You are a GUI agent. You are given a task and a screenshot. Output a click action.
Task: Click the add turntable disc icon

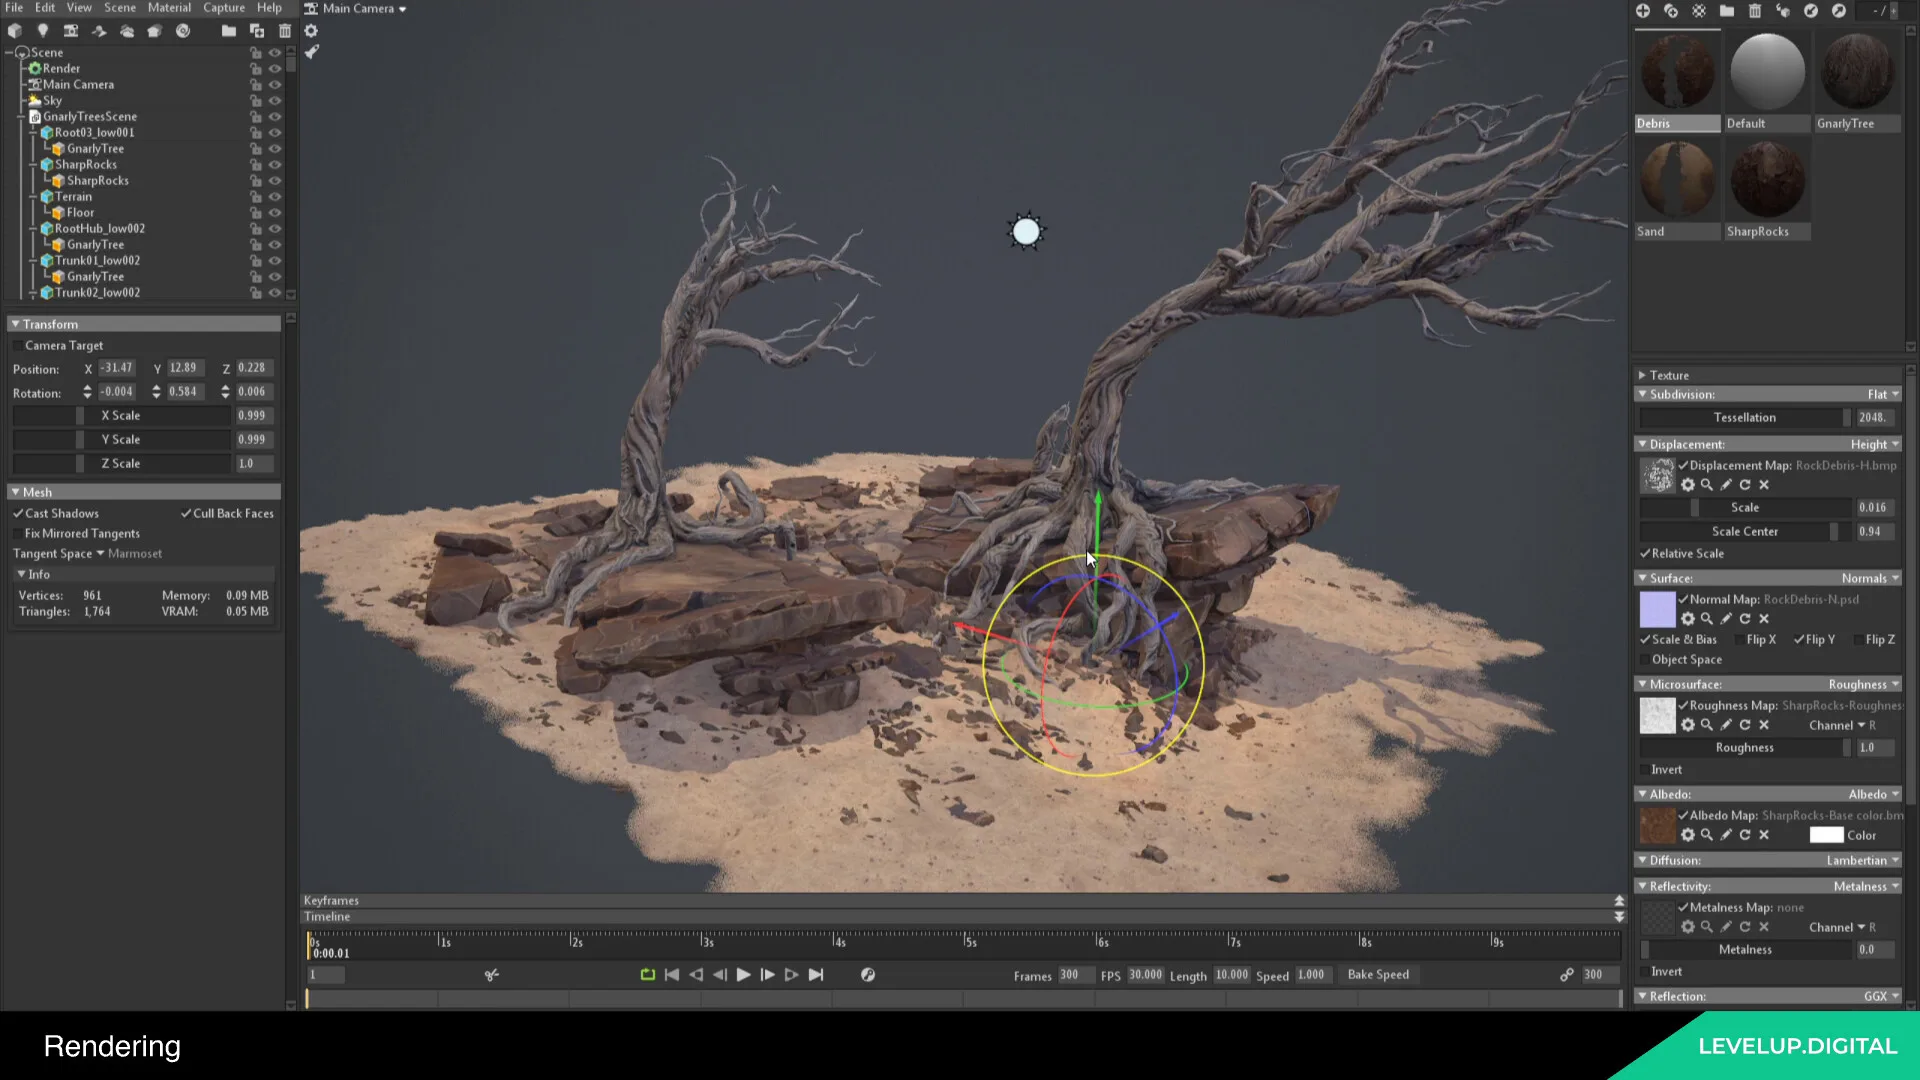tap(183, 31)
